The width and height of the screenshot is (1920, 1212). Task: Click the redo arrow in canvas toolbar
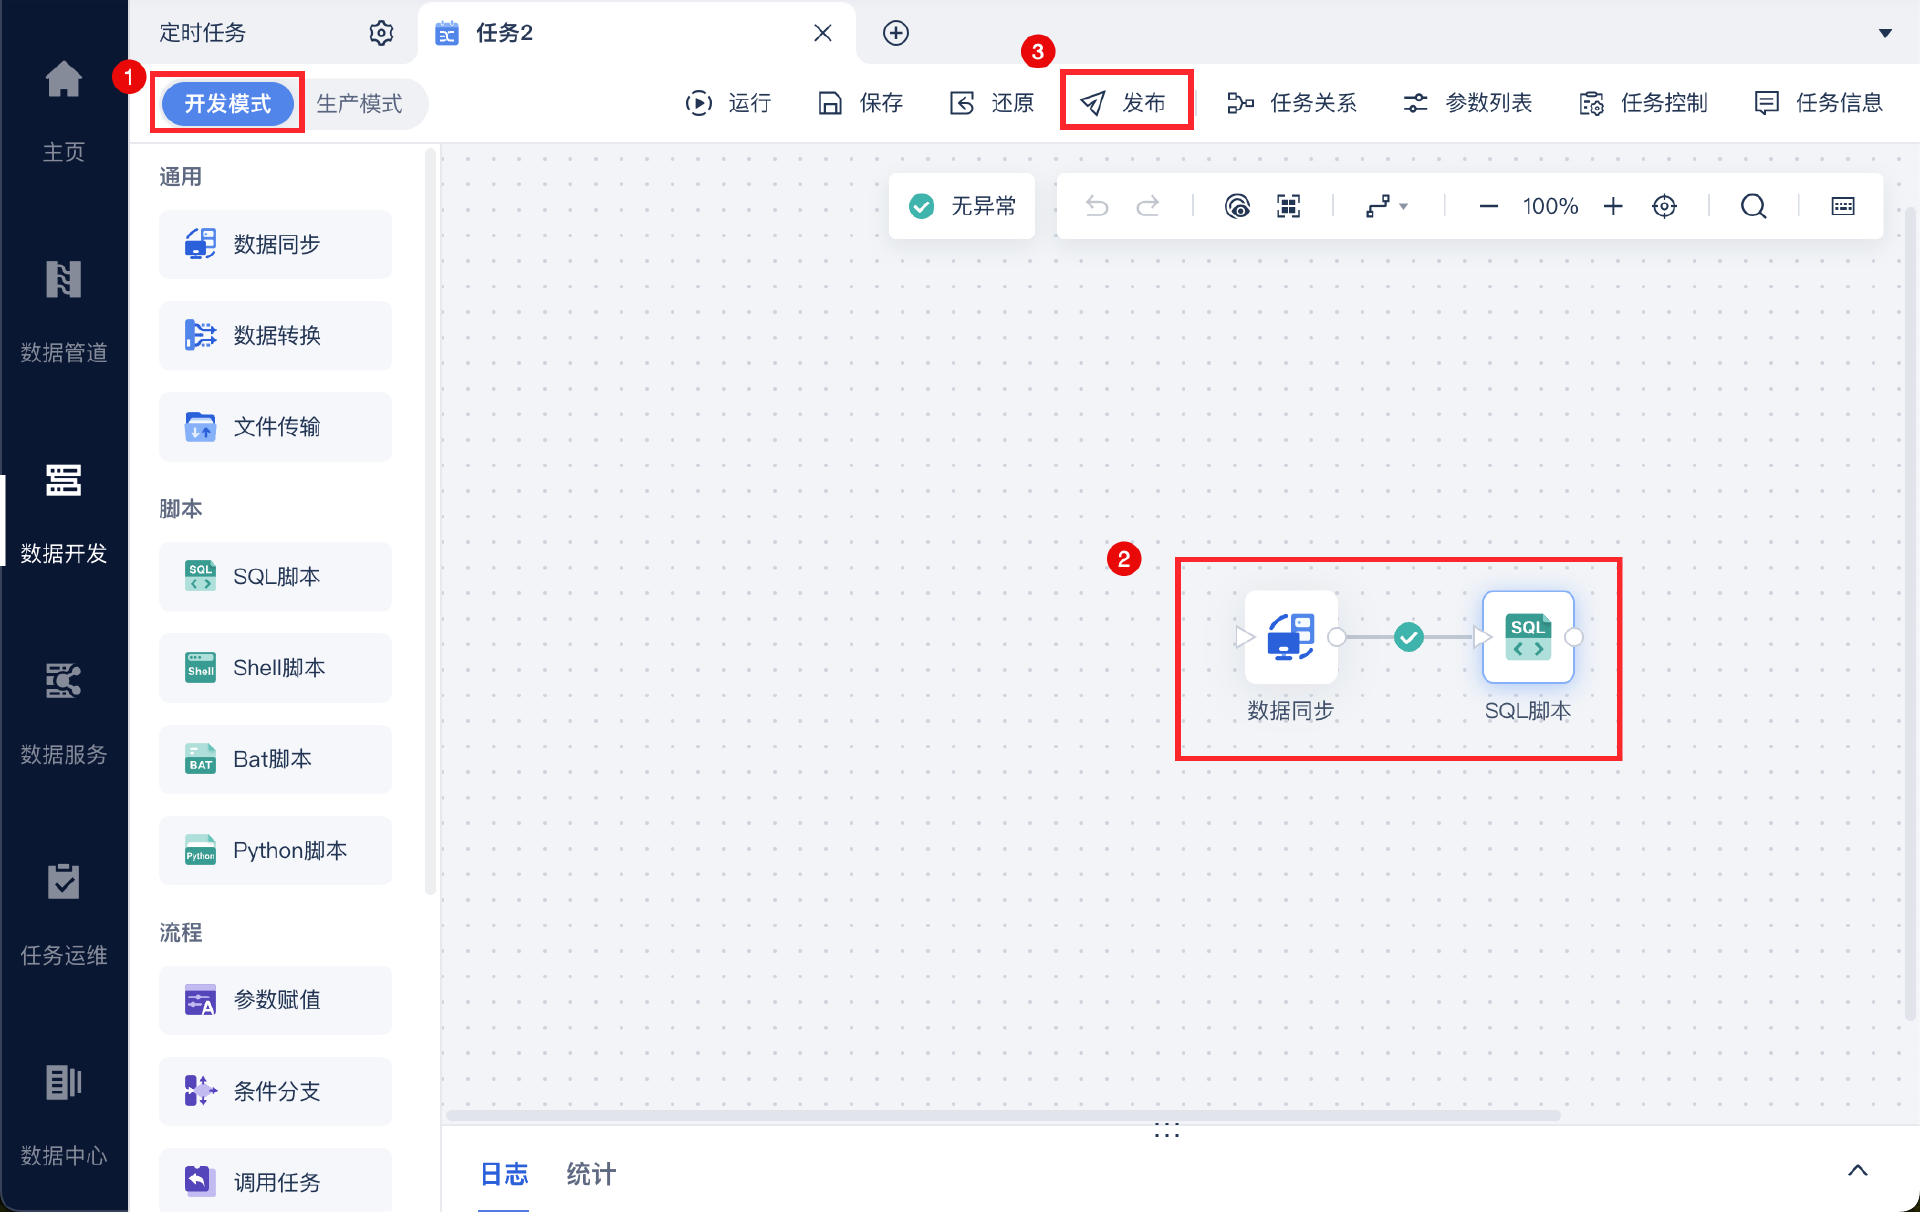1148,206
